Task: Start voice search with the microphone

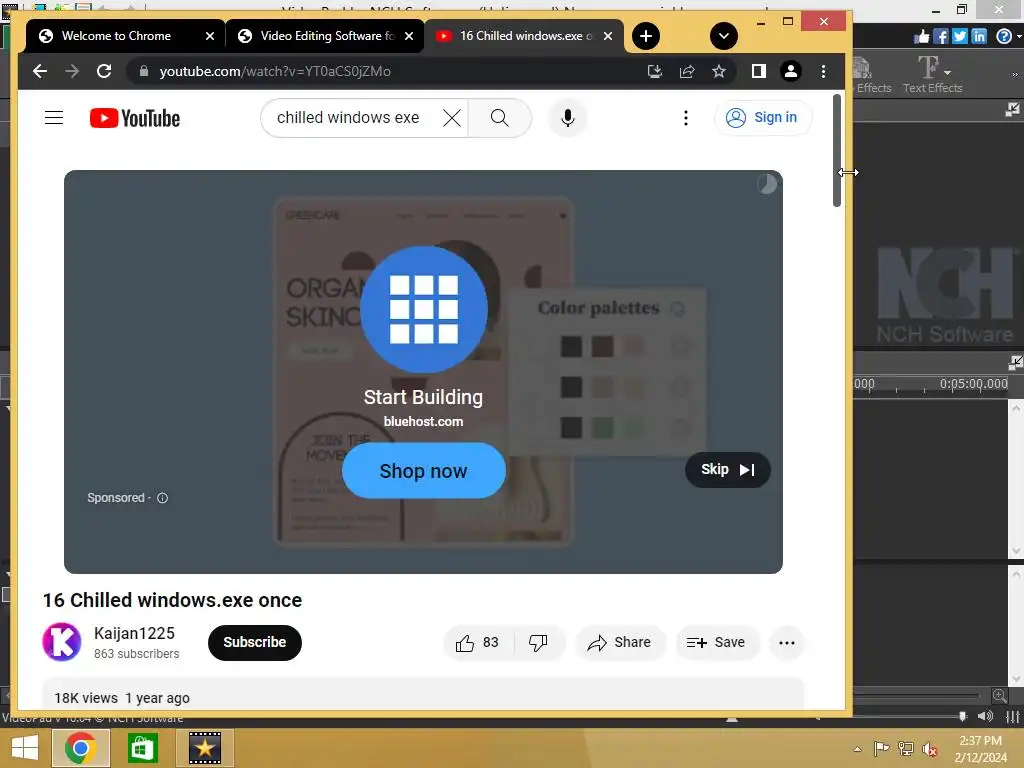Action: 568,118
